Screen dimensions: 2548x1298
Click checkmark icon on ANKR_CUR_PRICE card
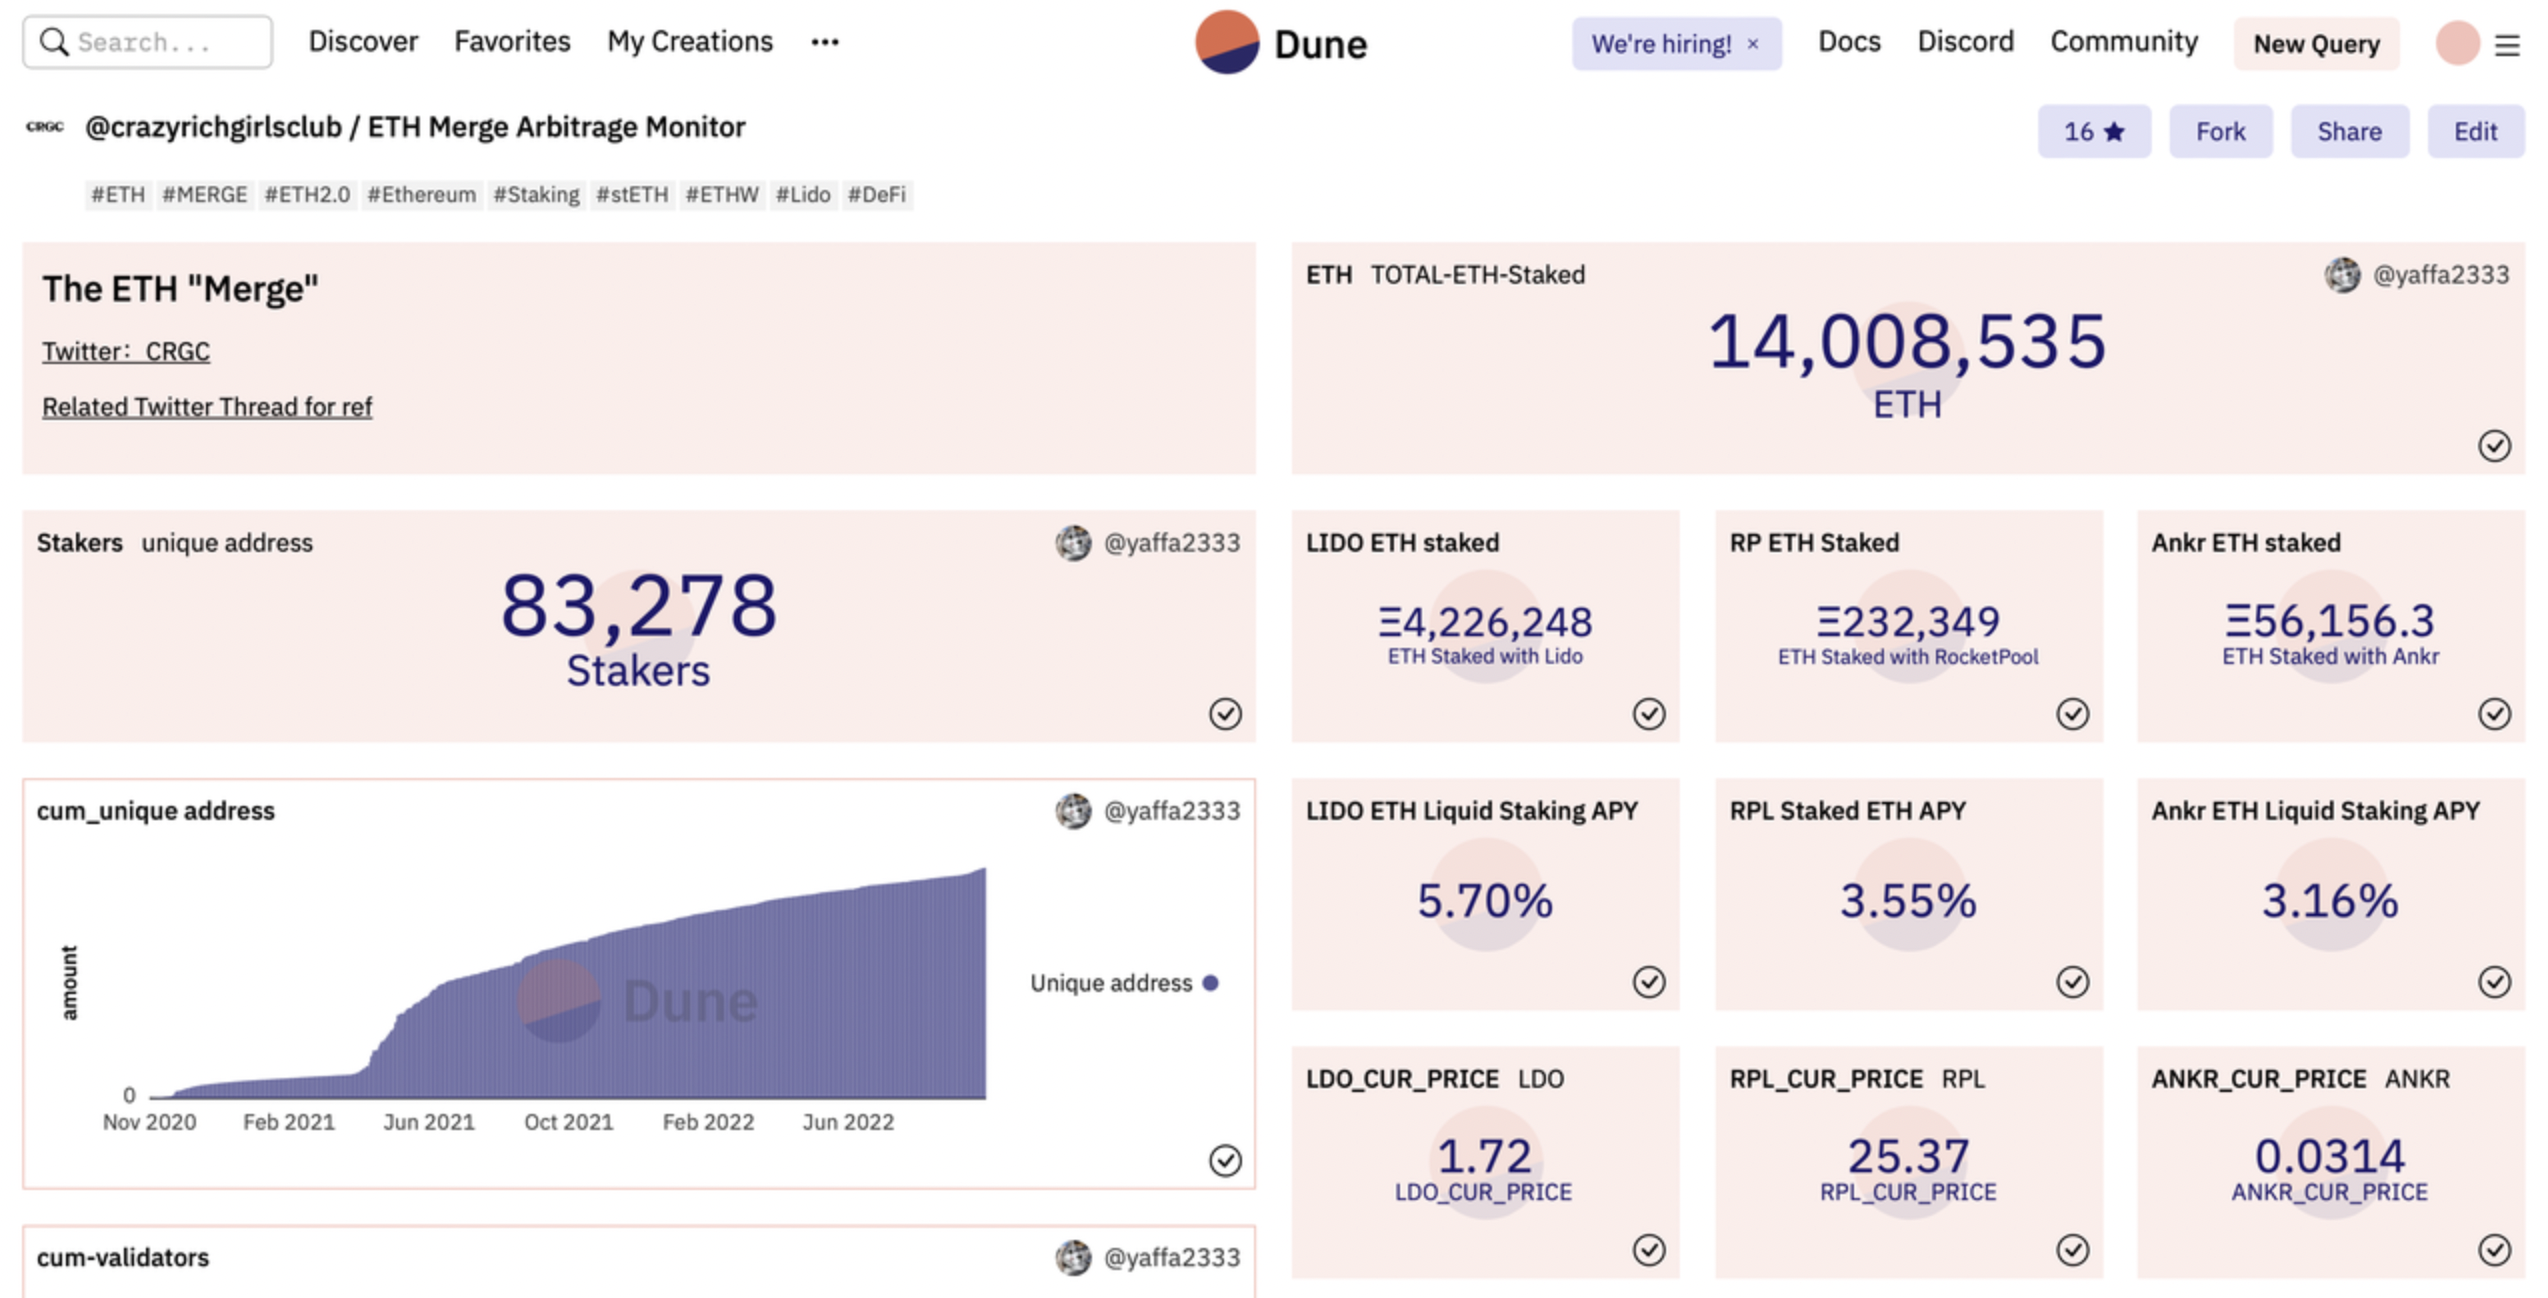point(2494,1250)
